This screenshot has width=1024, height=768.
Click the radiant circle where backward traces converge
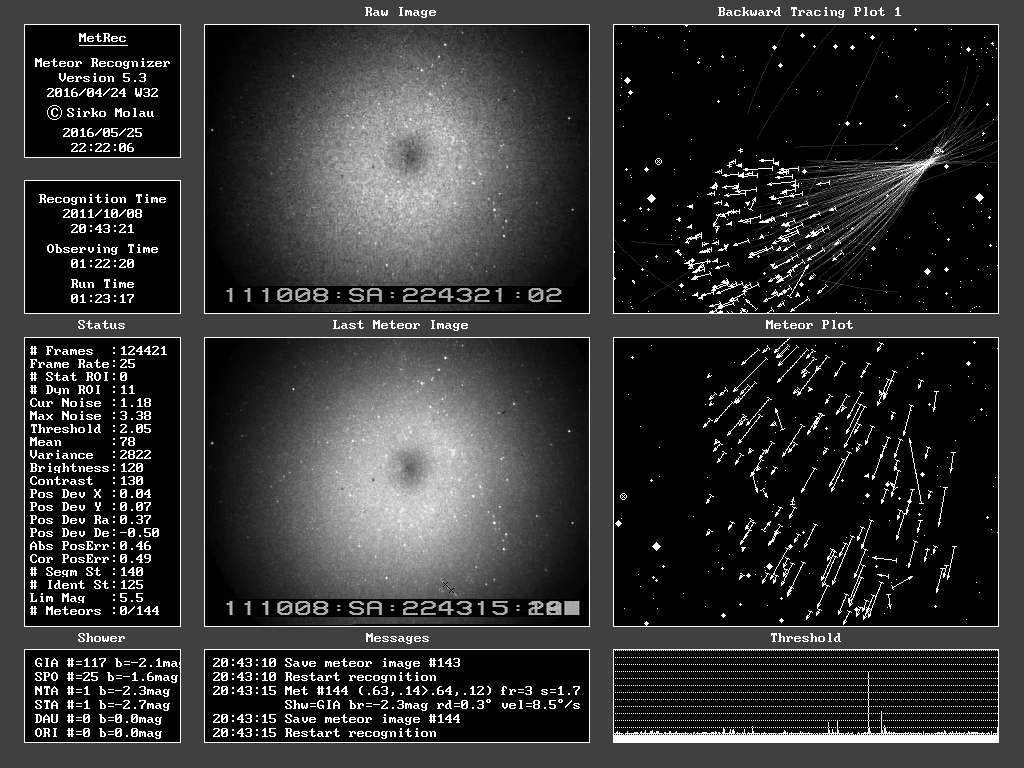coord(938,151)
